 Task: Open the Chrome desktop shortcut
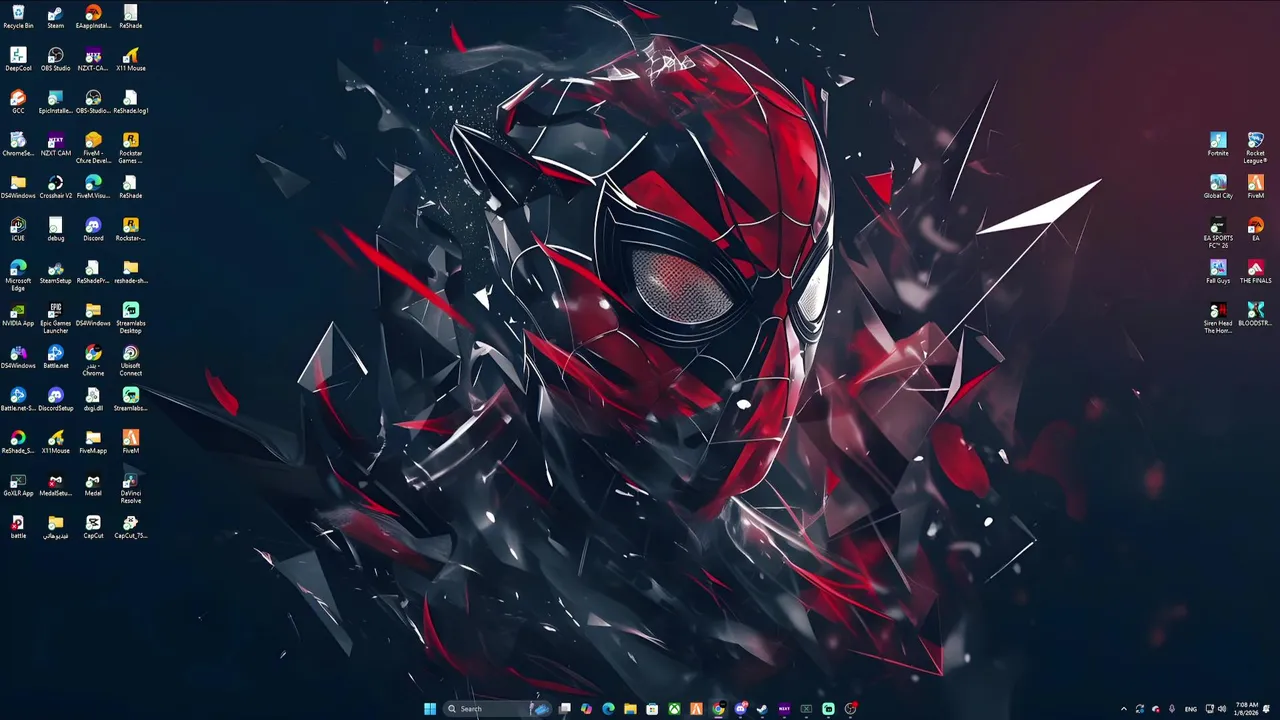tap(93, 360)
